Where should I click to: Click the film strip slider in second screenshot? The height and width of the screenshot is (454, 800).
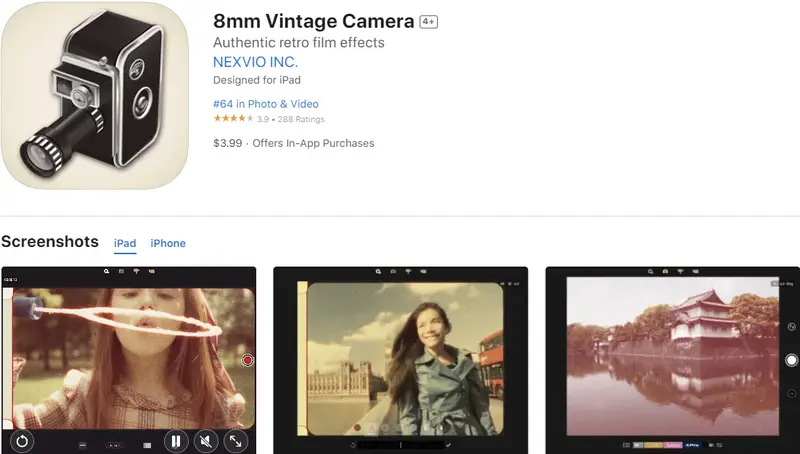tap(400, 444)
